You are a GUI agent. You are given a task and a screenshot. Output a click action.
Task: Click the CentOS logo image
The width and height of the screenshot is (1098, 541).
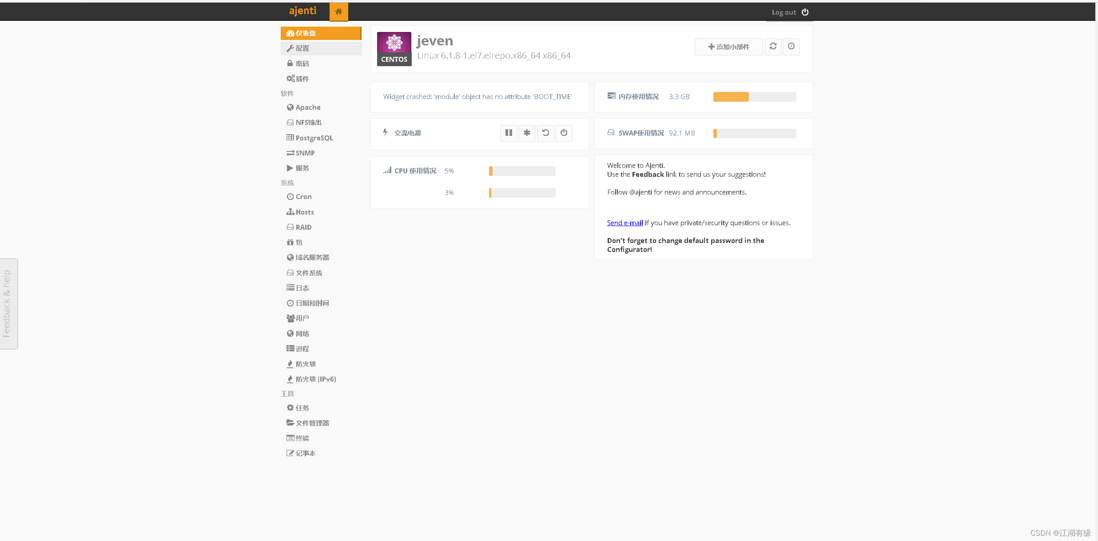click(x=394, y=49)
